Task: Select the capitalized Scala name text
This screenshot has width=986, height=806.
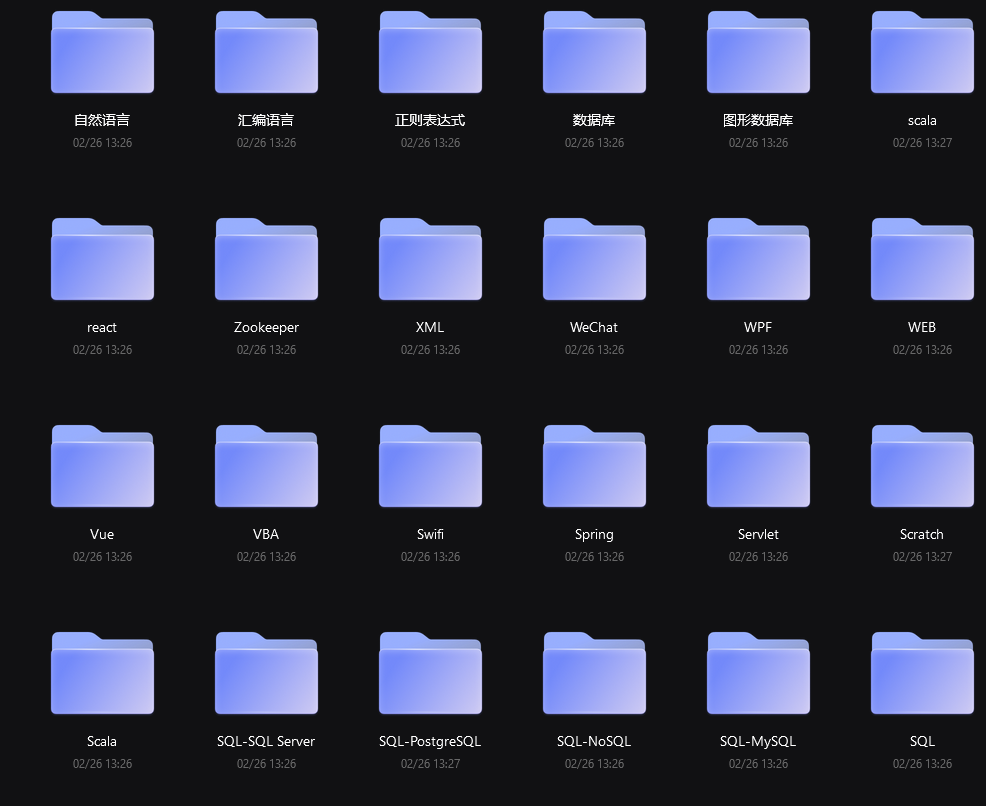Action: click(x=102, y=741)
